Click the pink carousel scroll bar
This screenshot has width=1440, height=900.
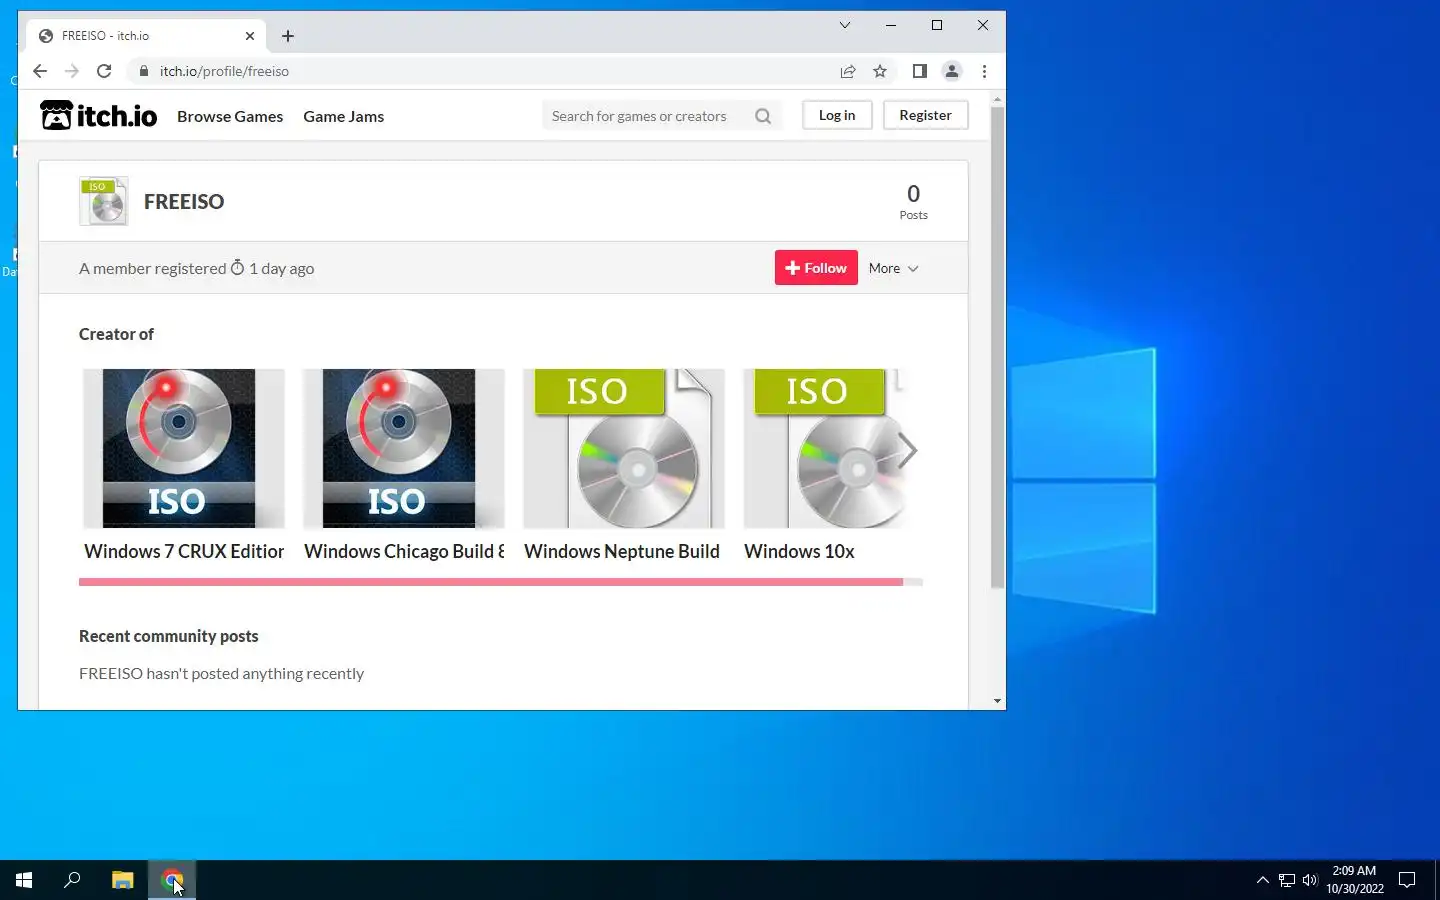tap(491, 581)
